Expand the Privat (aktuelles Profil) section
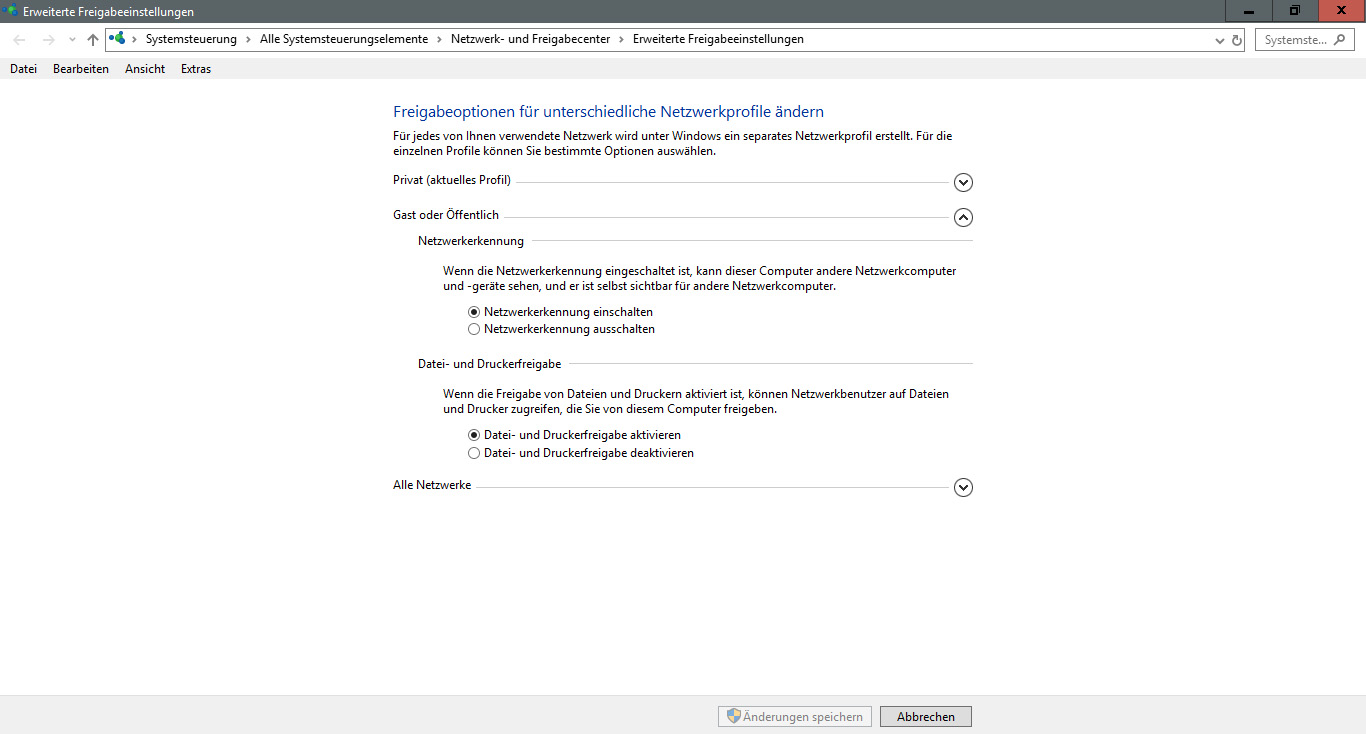Viewport: 1366px width, 734px height. click(963, 183)
